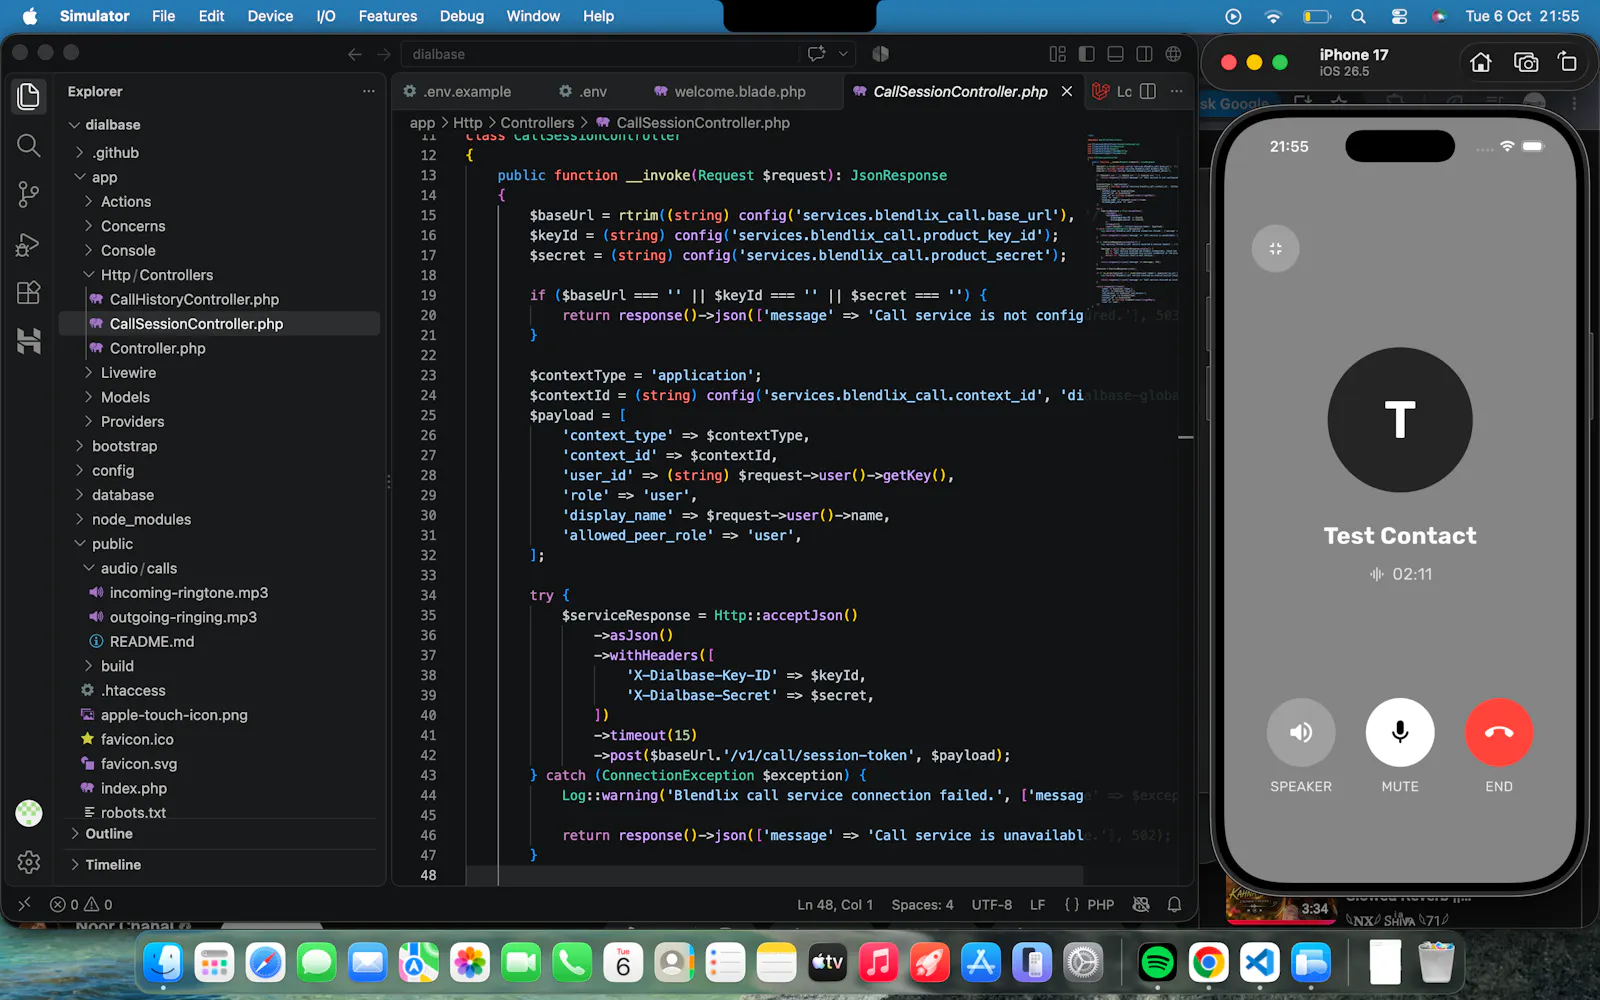
Task: Open the chat icon in the VS Code title bar
Action: coord(817,54)
